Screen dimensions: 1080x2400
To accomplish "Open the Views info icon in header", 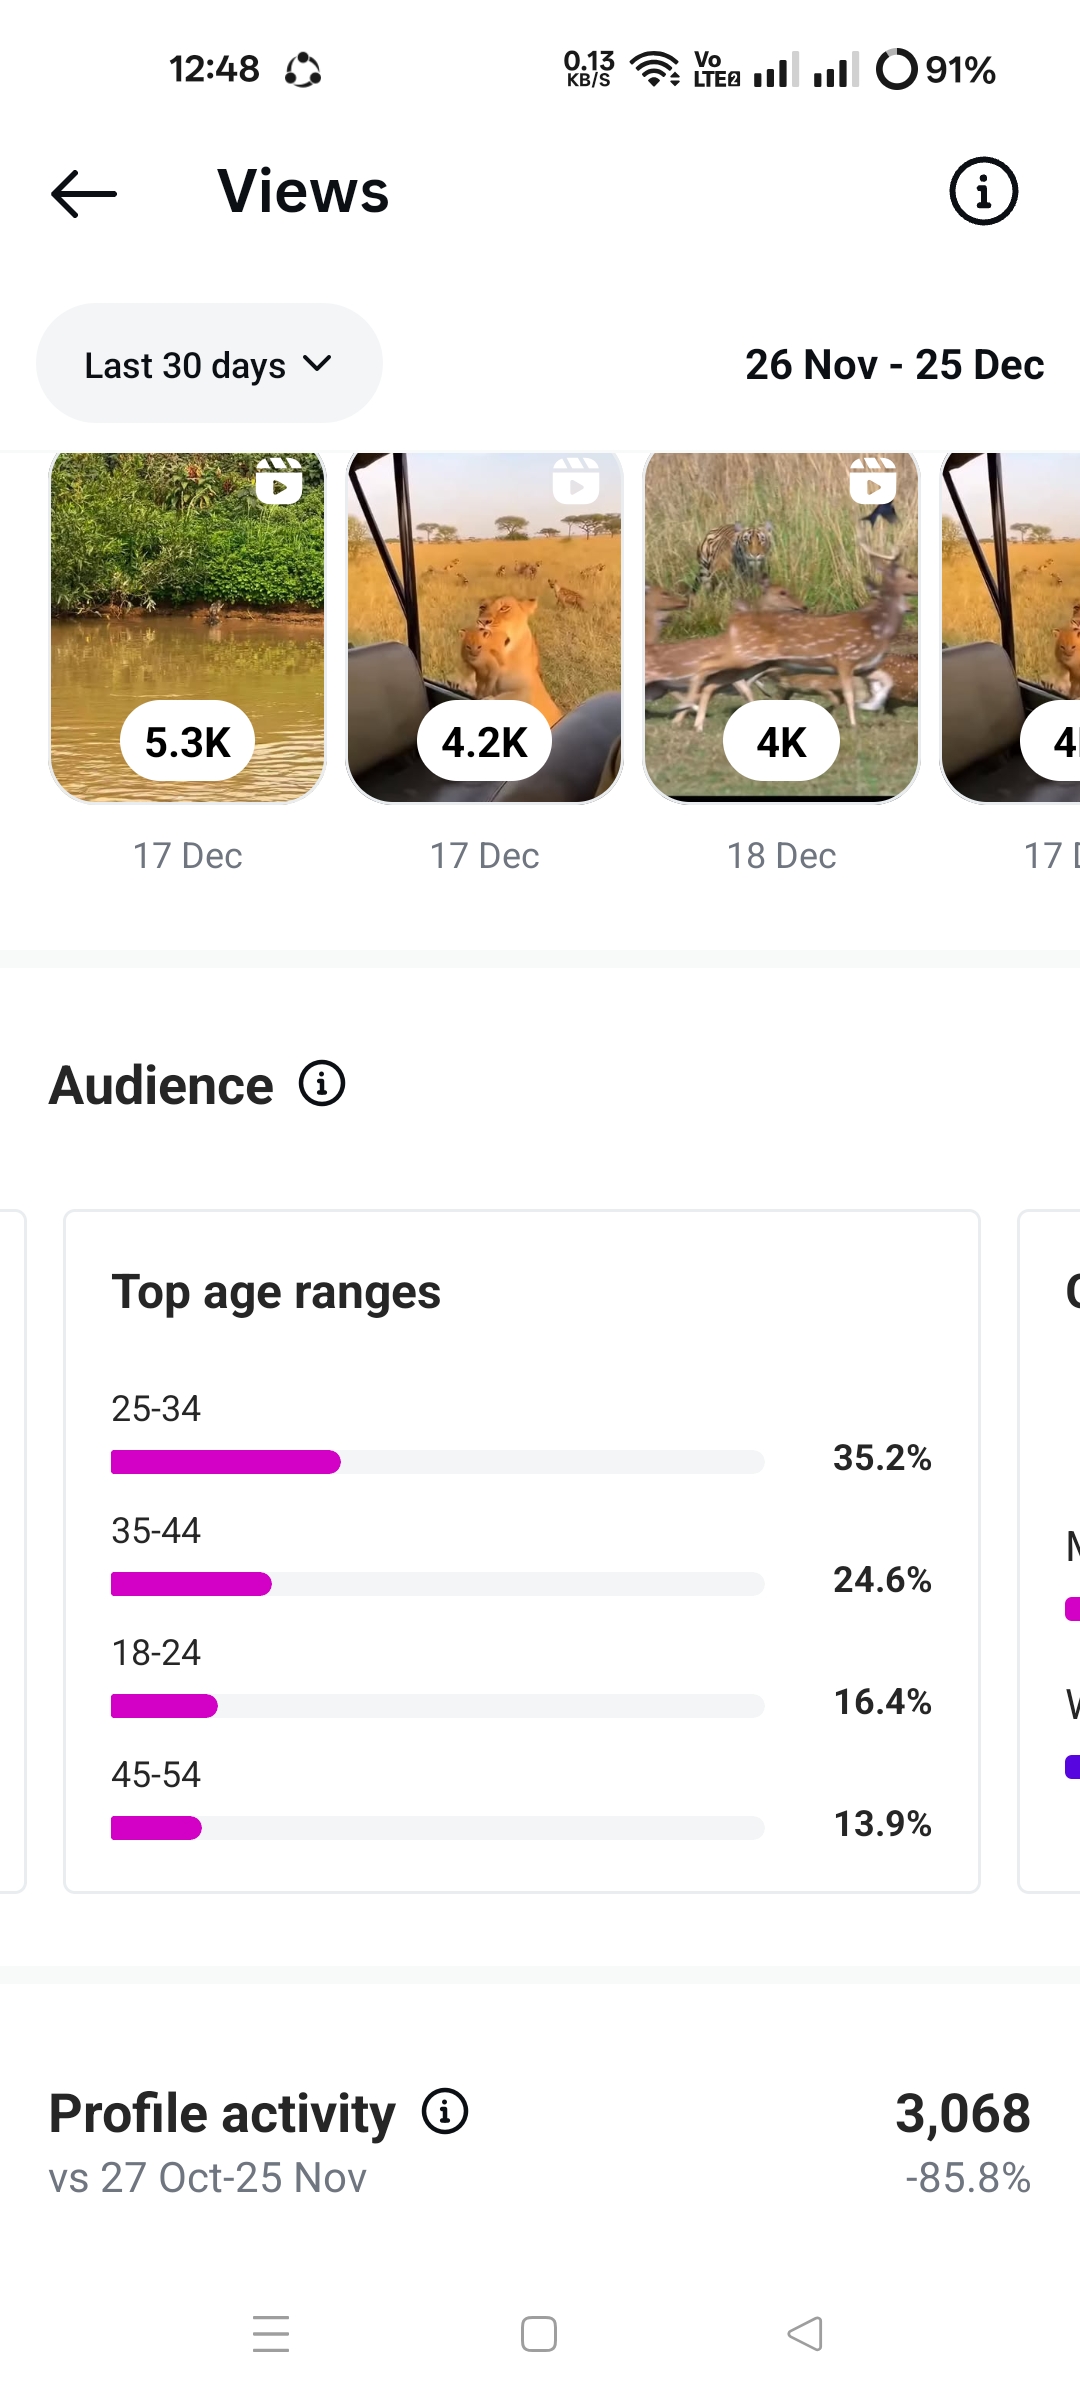I will [x=983, y=191].
